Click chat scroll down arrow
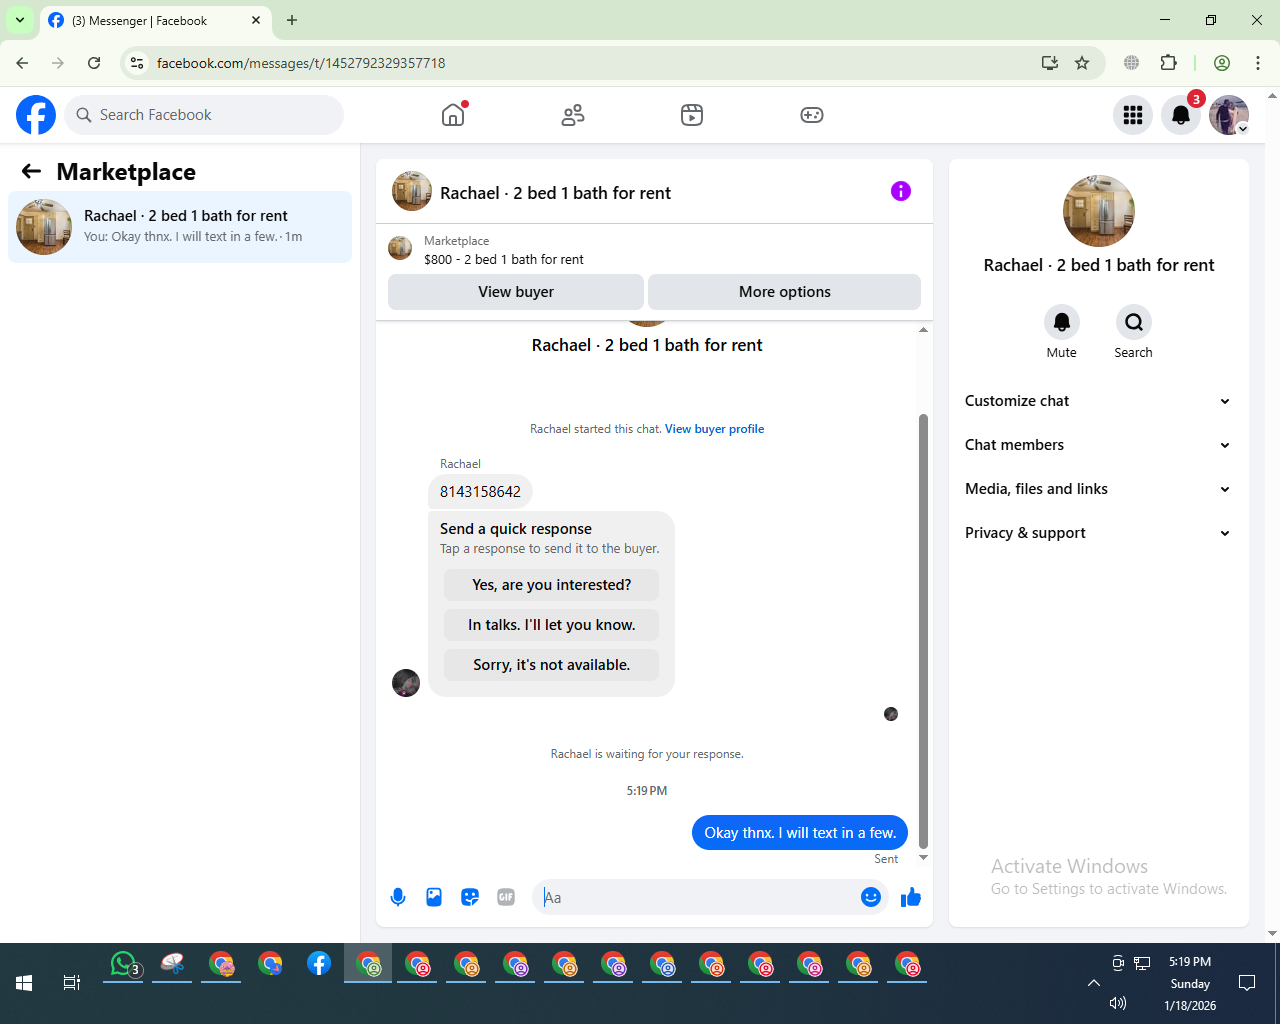Screen dimensions: 1280x1024 point(923,858)
